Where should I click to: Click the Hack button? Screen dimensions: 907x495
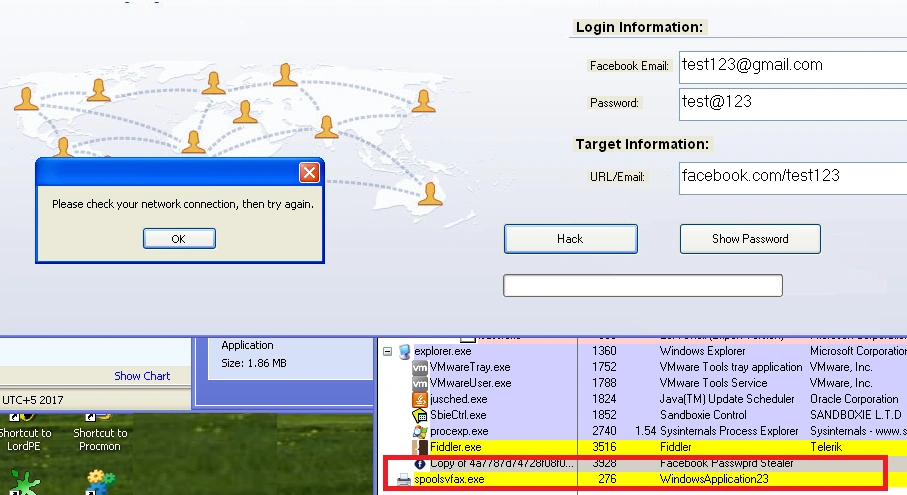pos(570,239)
